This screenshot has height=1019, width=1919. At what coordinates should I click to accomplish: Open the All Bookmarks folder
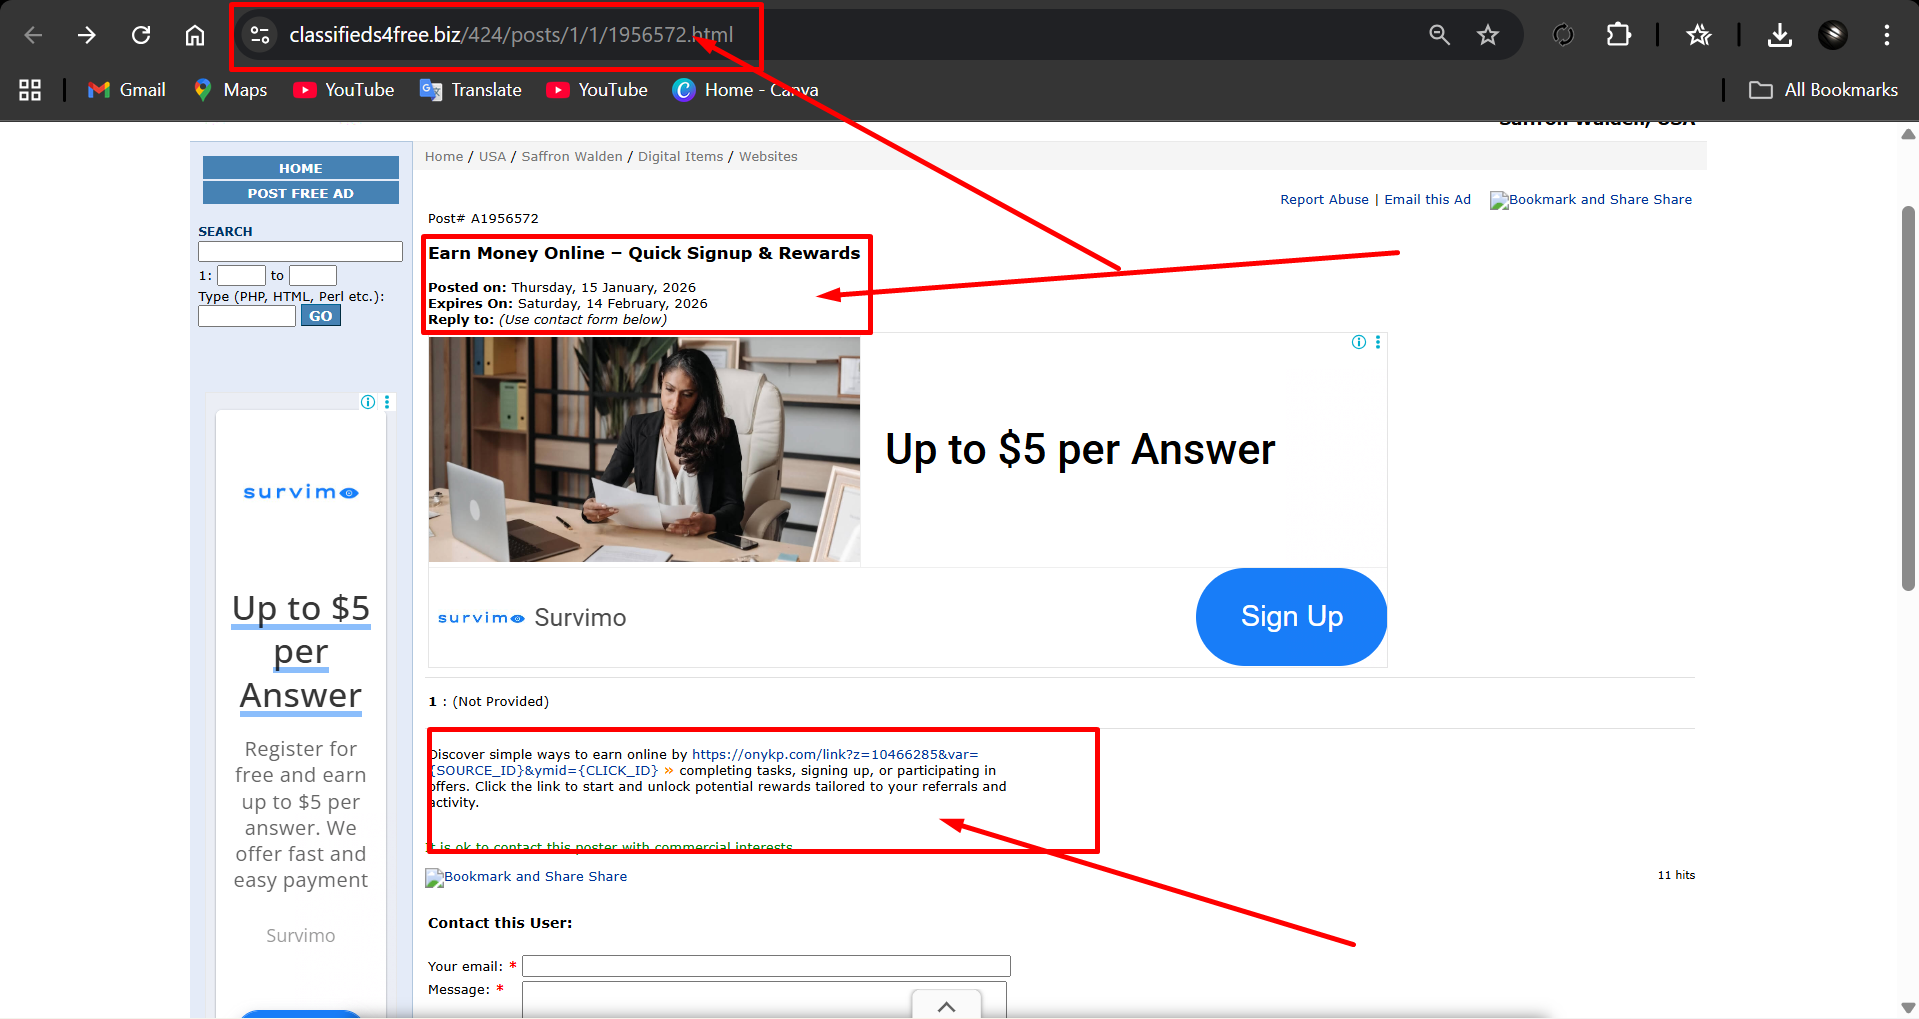pos(1823,90)
